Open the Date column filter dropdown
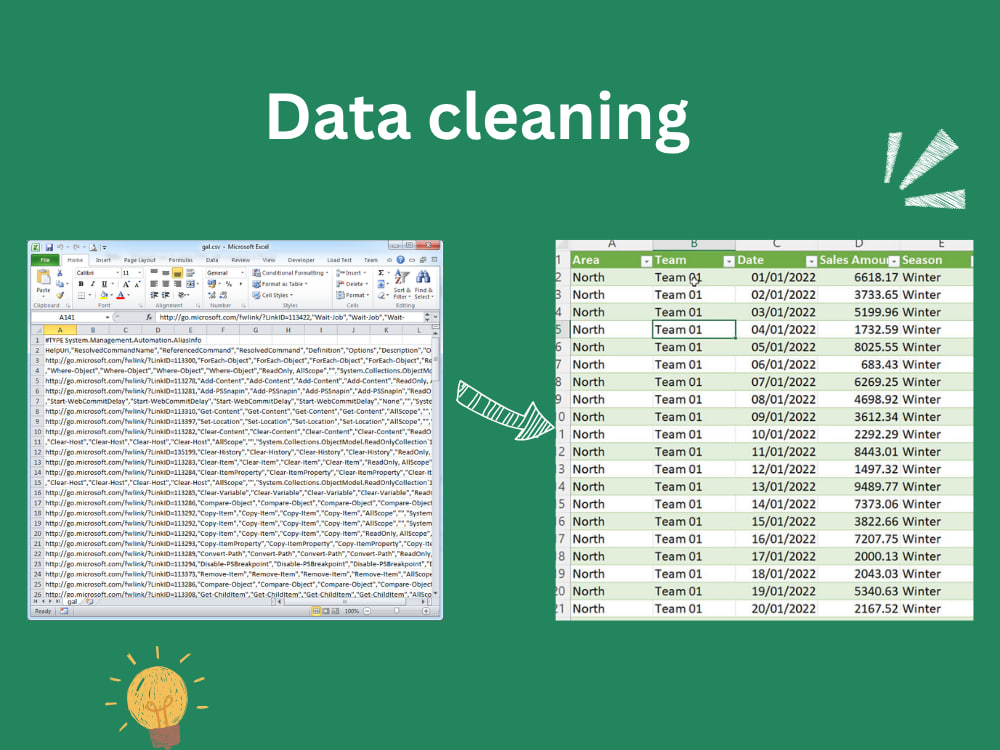This screenshot has height=750, width=1000. point(811,261)
